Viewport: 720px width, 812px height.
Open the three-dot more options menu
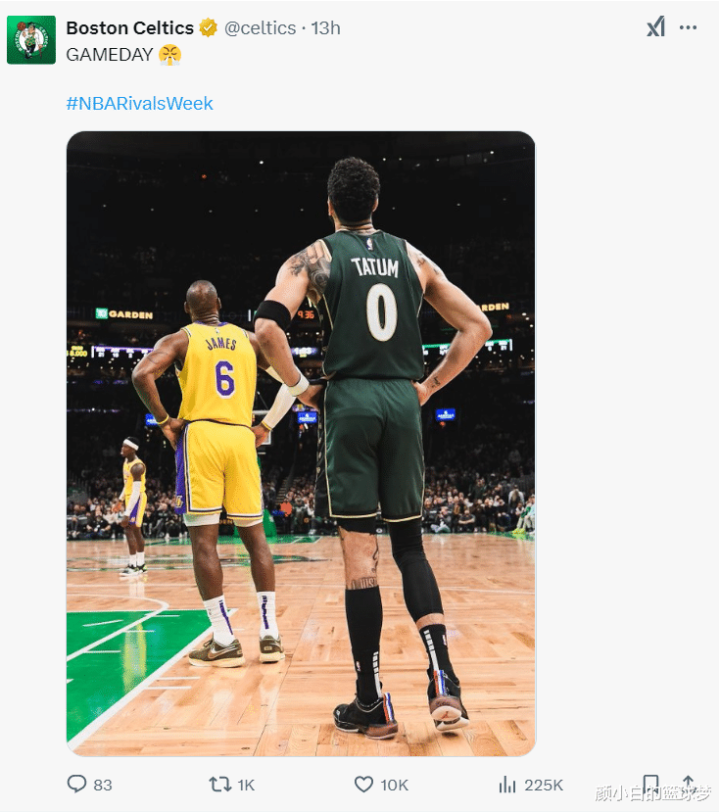coord(688,27)
